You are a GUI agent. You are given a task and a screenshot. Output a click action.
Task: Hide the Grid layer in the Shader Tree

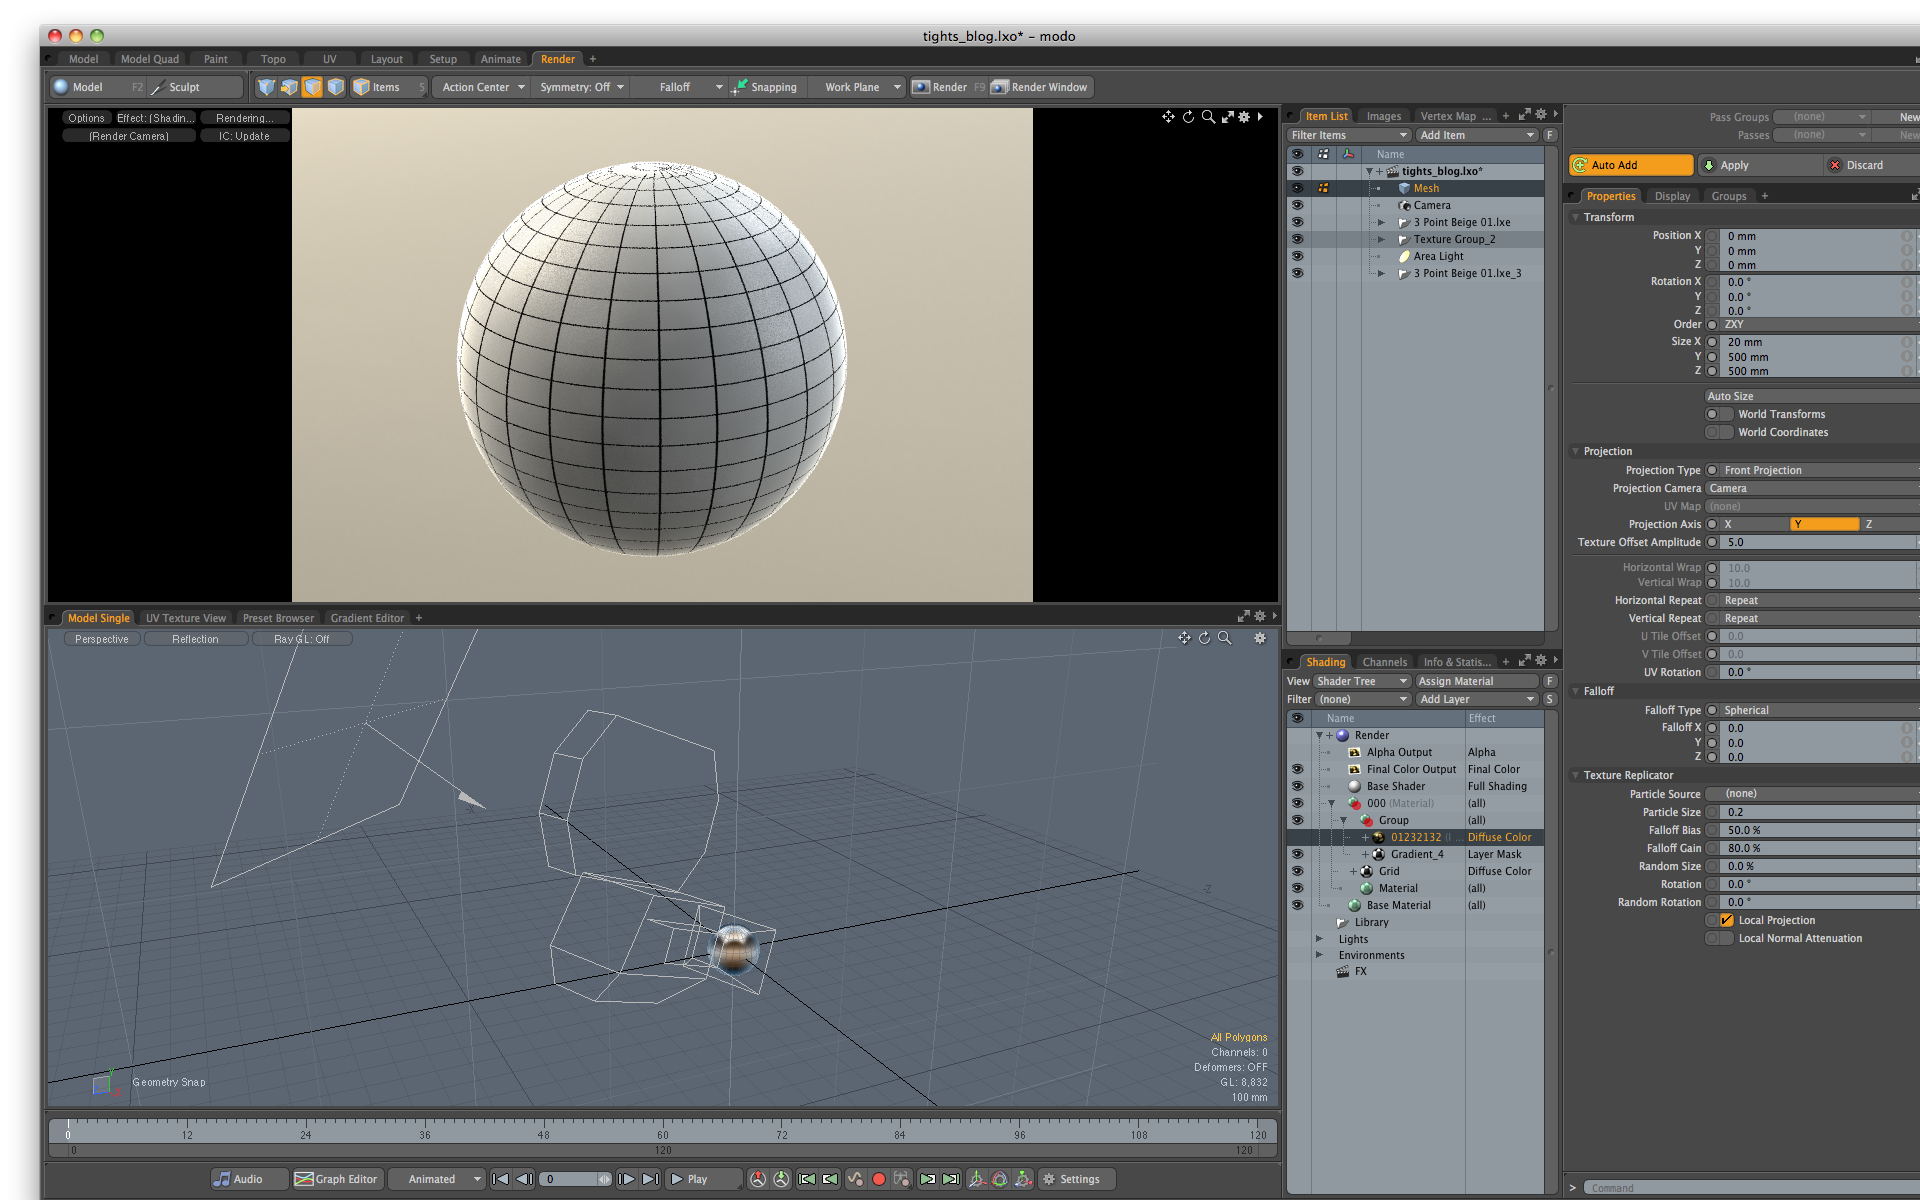[x=1297, y=871]
